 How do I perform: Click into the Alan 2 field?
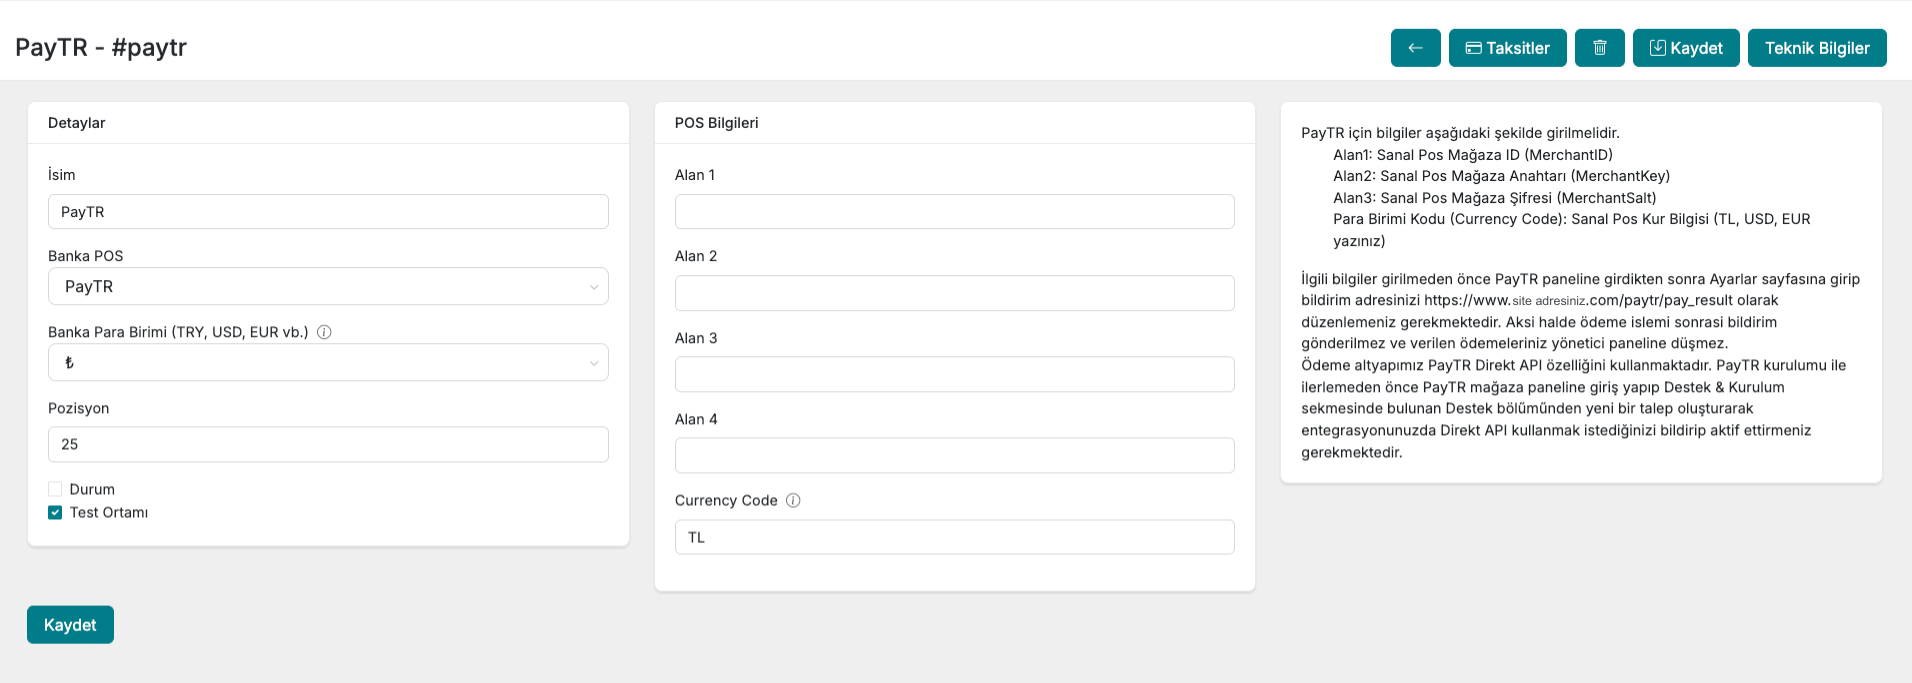tap(954, 293)
